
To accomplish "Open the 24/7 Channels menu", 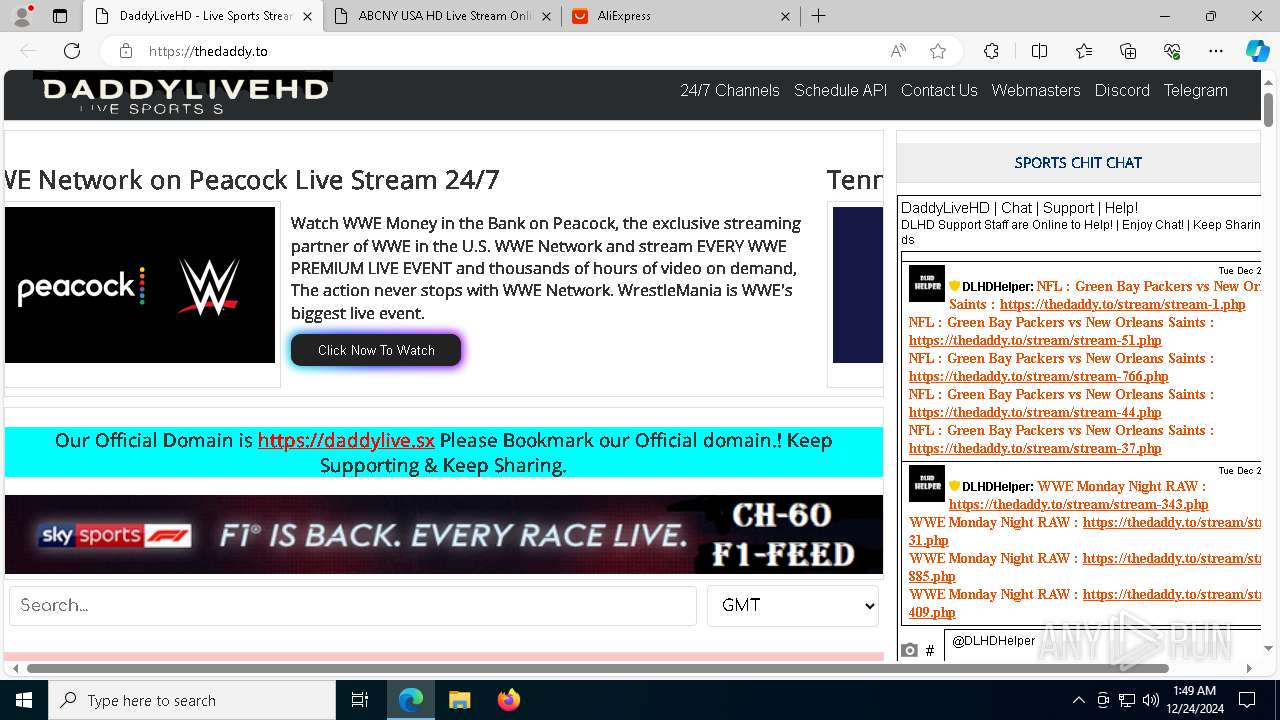I will click(730, 90).
